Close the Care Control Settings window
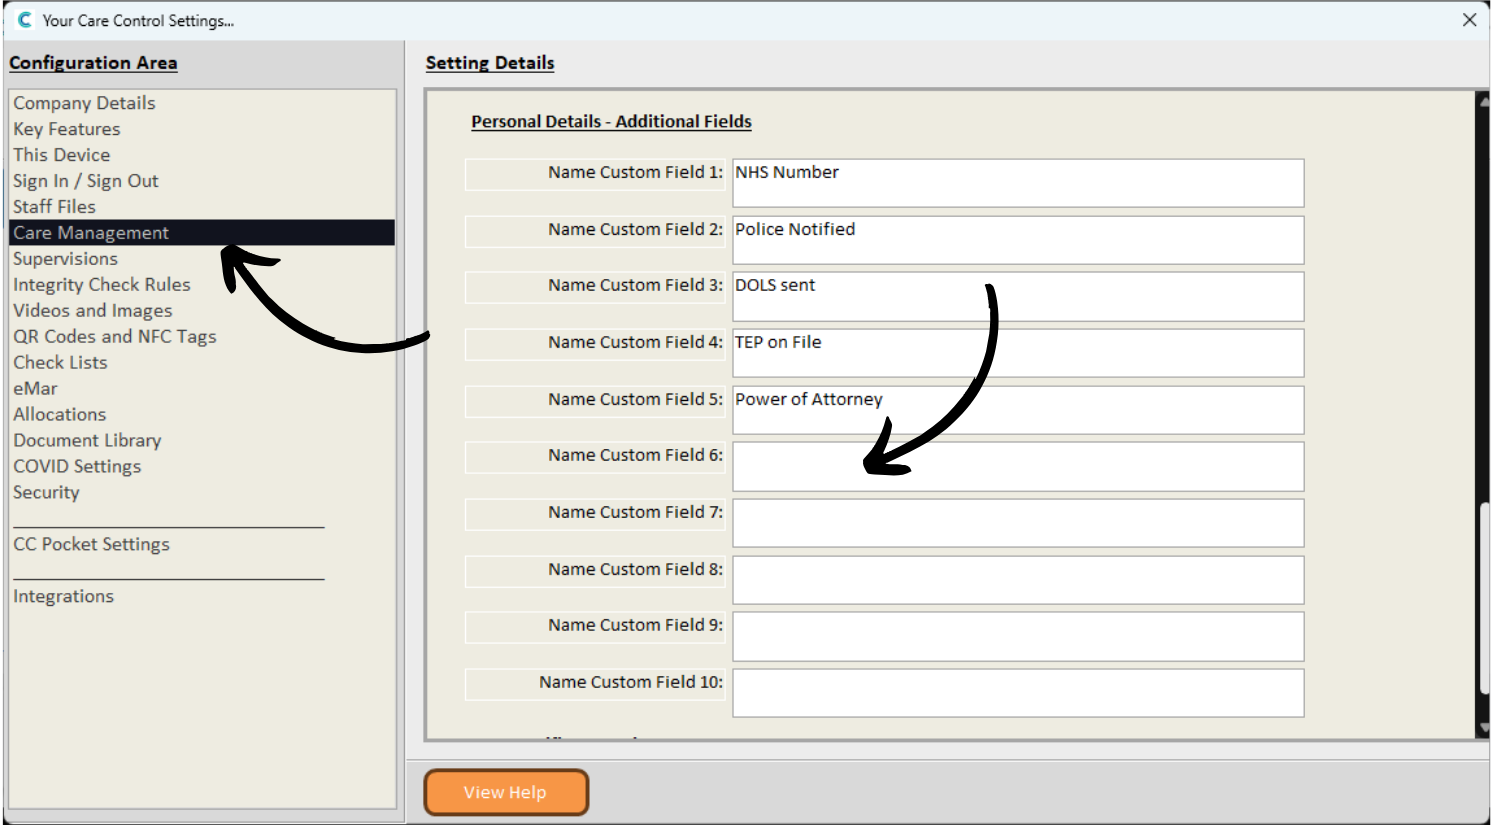The image size is (1491, 825). coord(1469,20)
